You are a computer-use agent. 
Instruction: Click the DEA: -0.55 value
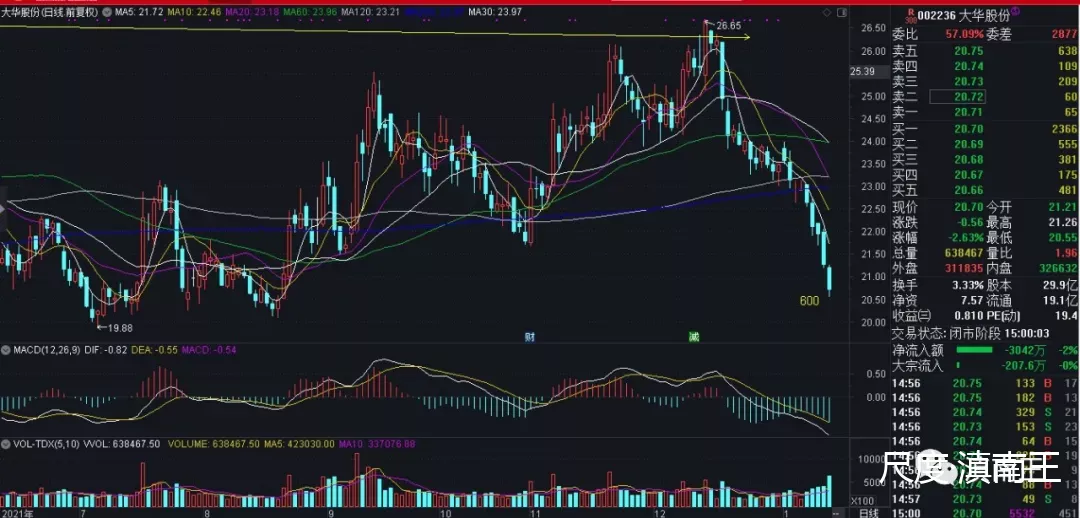(155, 350)
